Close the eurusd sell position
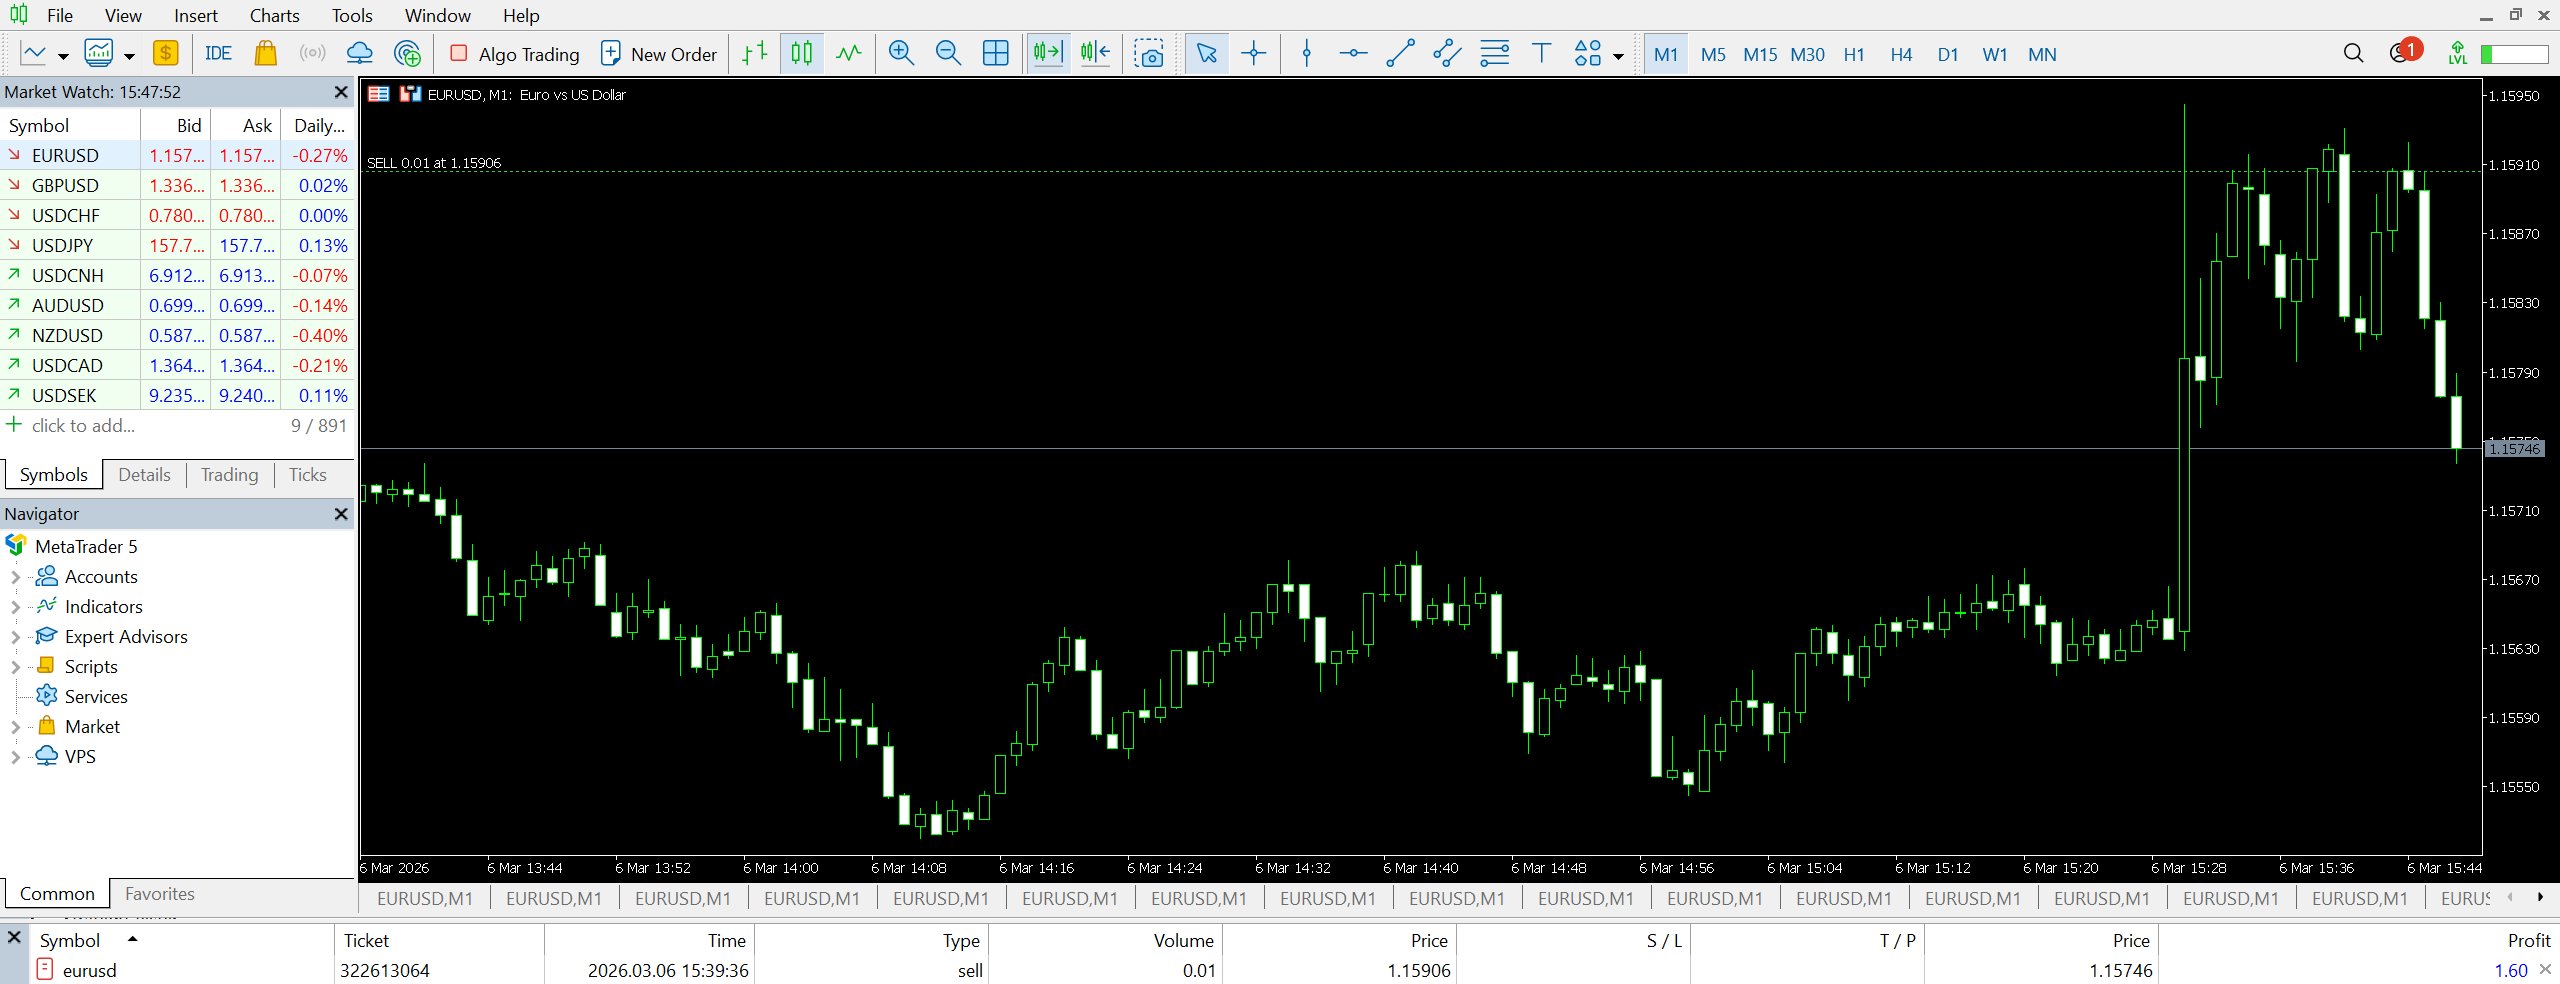 click(2545, 969)
